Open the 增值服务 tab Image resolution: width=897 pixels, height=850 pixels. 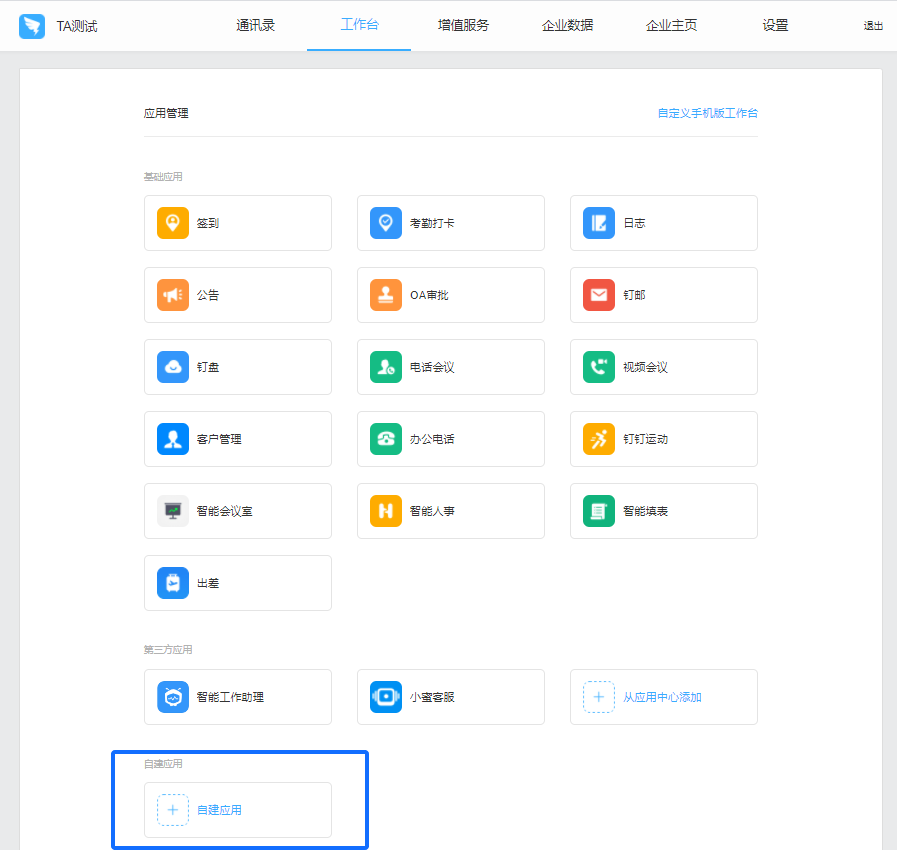tap(463, 25)
